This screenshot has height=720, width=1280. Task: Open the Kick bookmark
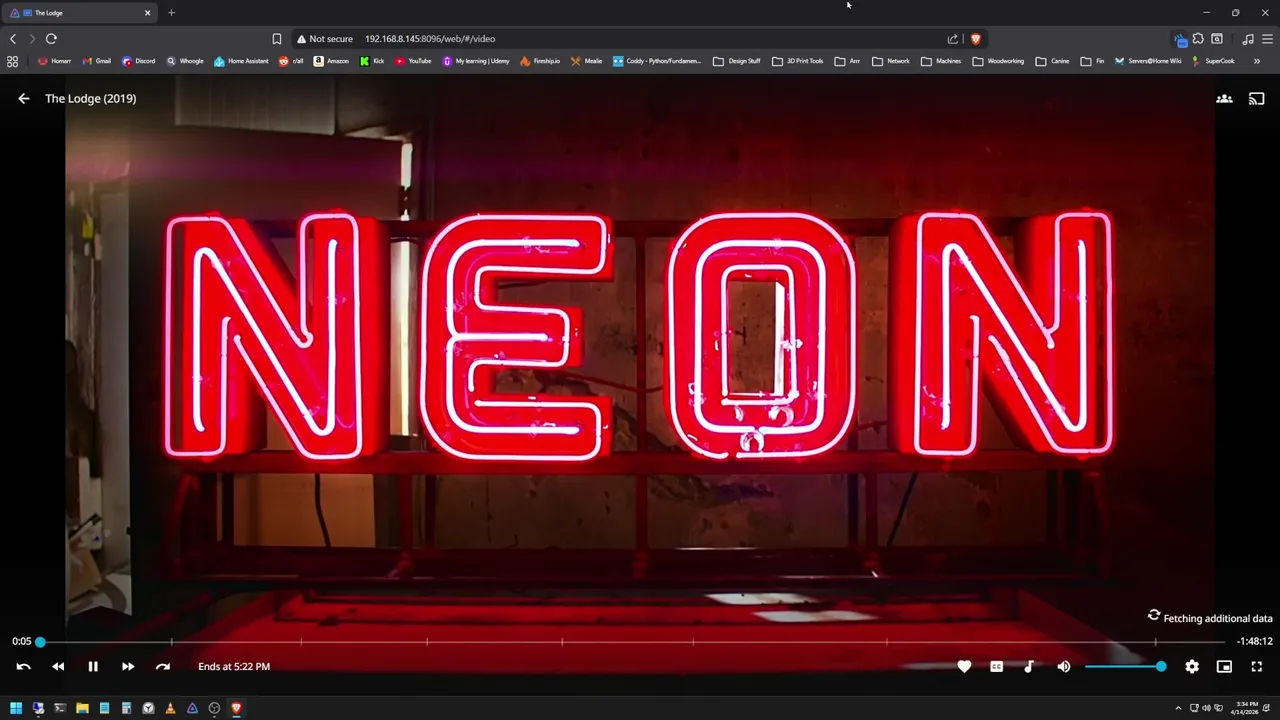pos(372,61)
